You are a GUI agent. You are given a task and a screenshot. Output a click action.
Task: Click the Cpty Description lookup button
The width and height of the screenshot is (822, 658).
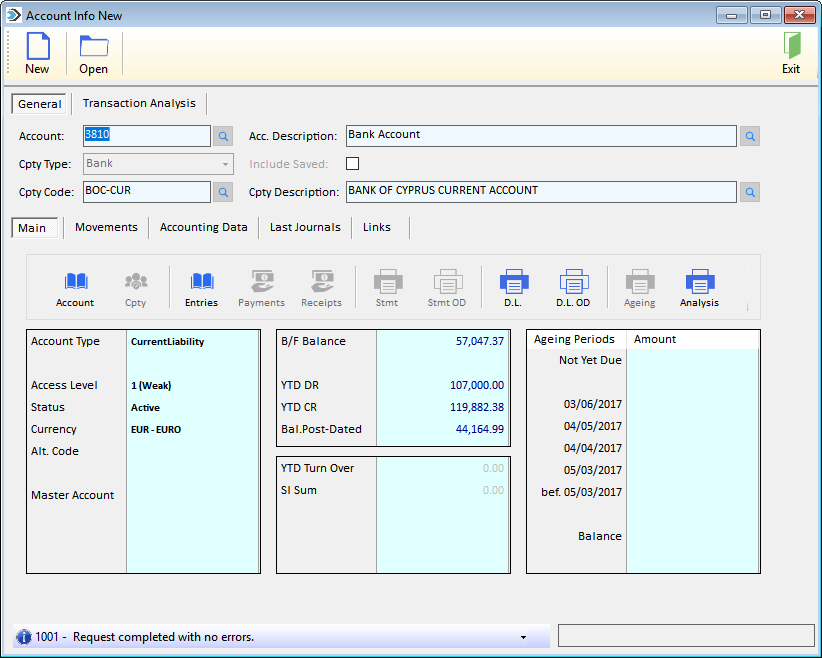(x=750, y=192)
